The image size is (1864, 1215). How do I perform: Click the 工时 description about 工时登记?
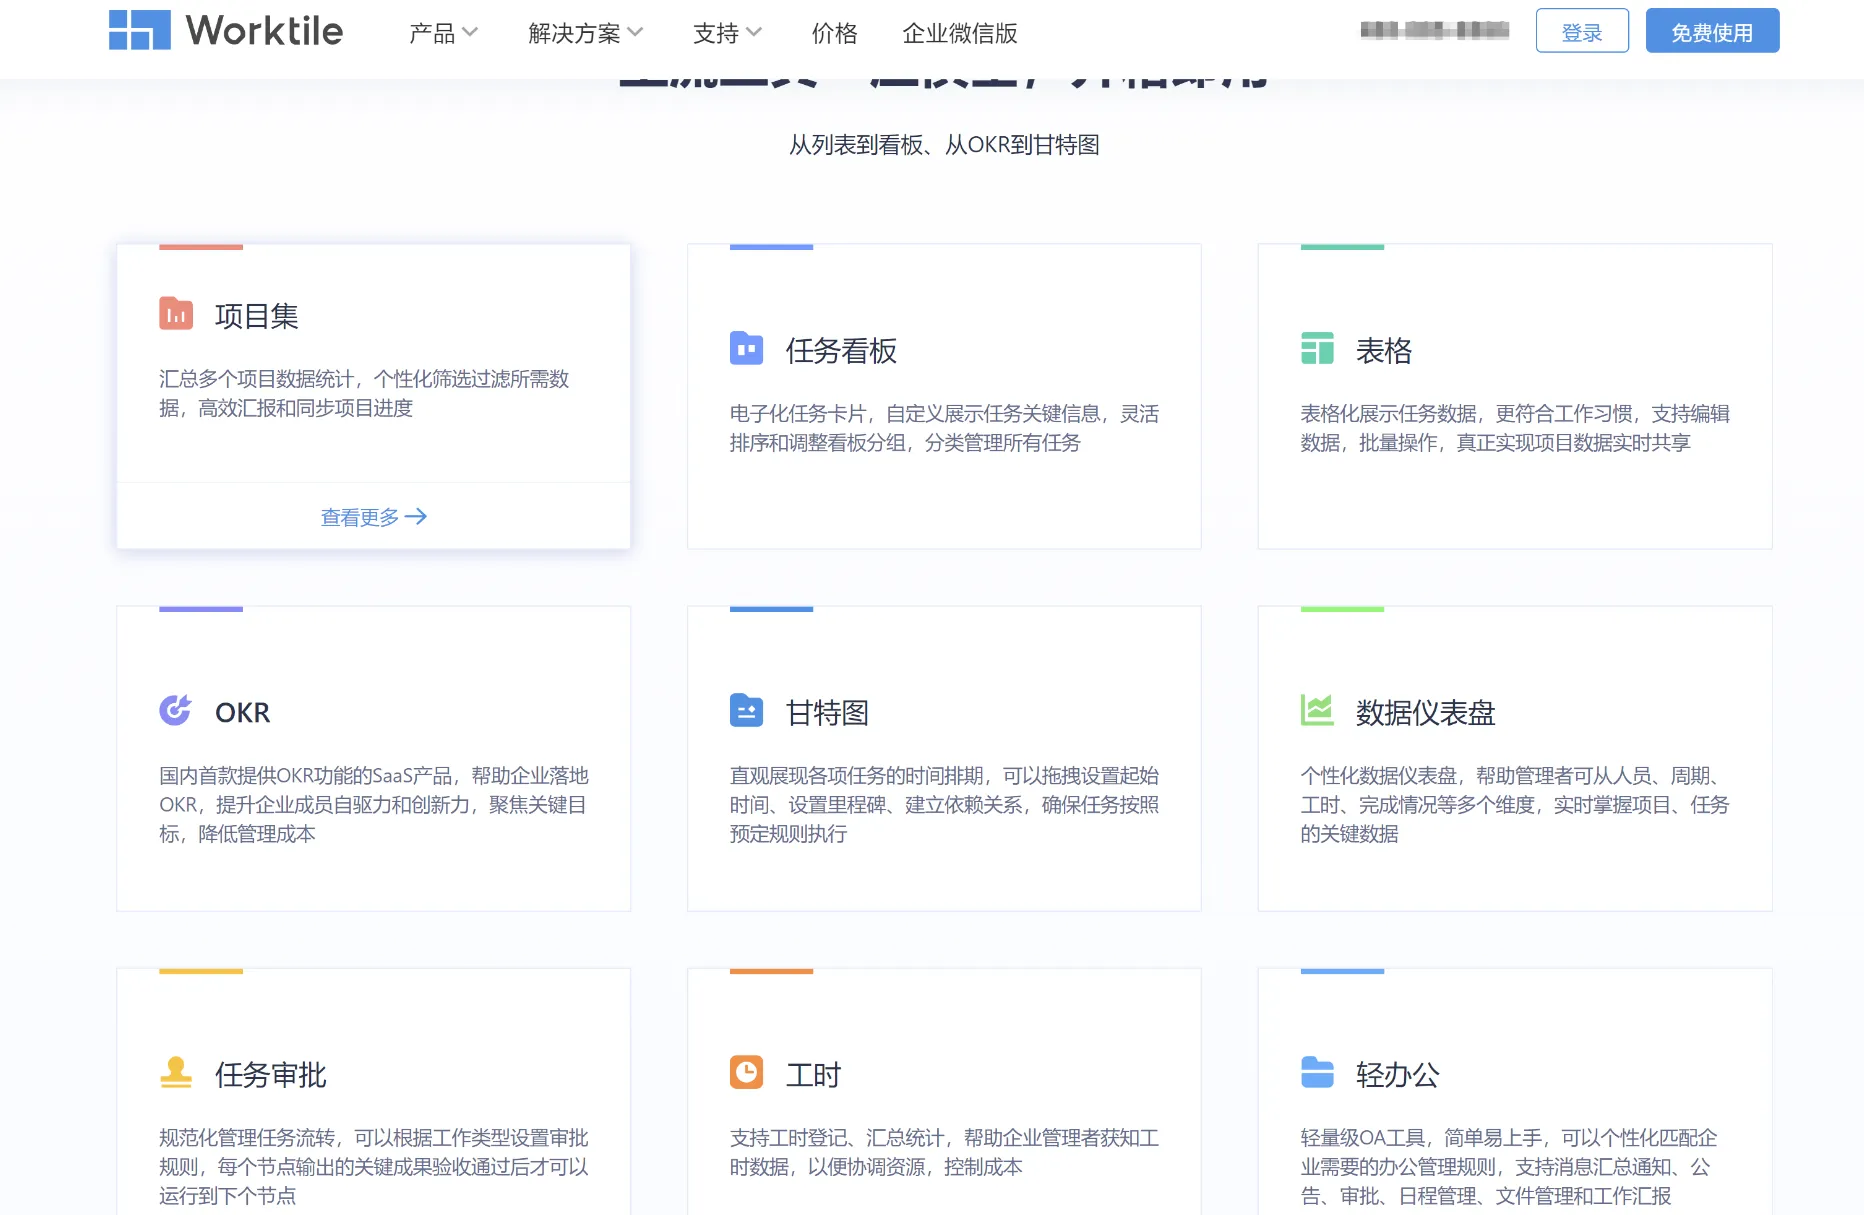pos(944,1152)
